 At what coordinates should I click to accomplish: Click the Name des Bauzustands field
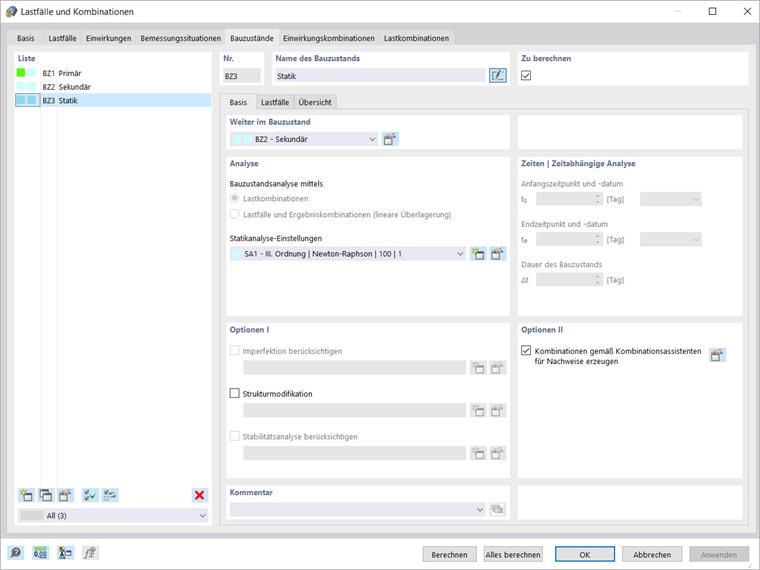point(380,76)
